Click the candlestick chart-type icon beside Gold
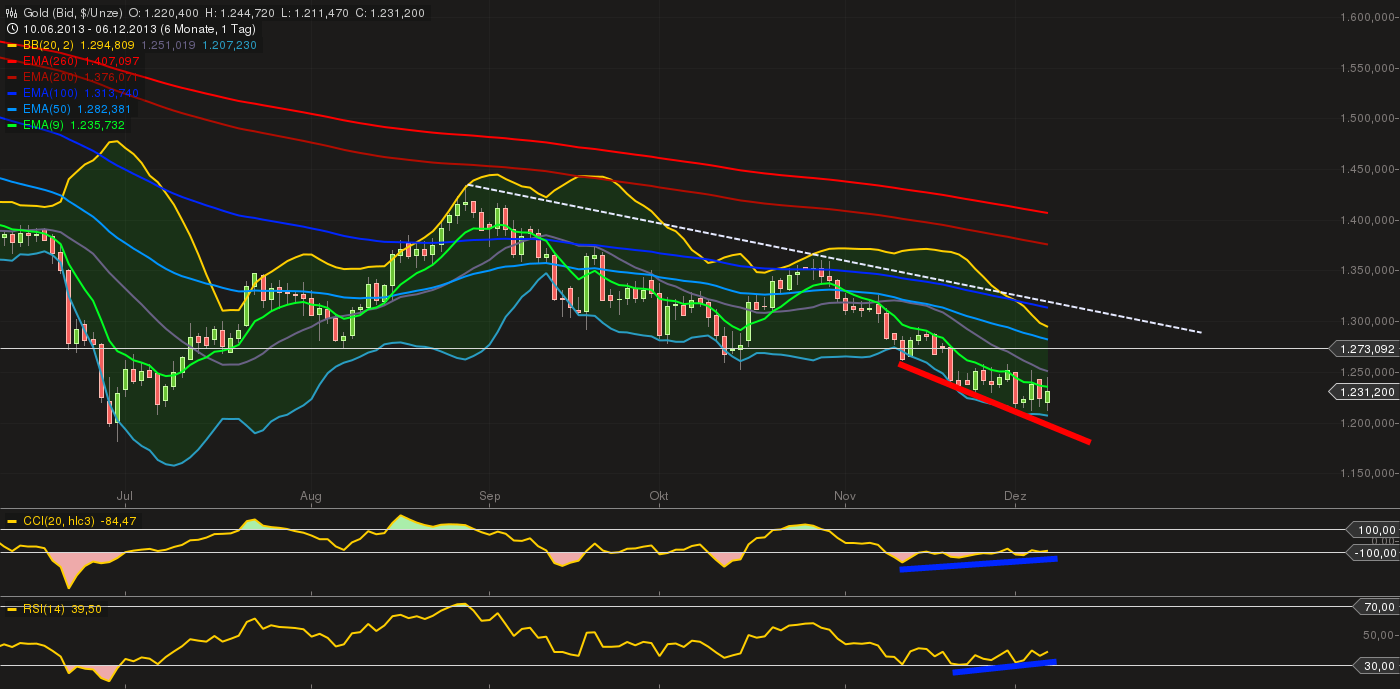 (11, 13)
